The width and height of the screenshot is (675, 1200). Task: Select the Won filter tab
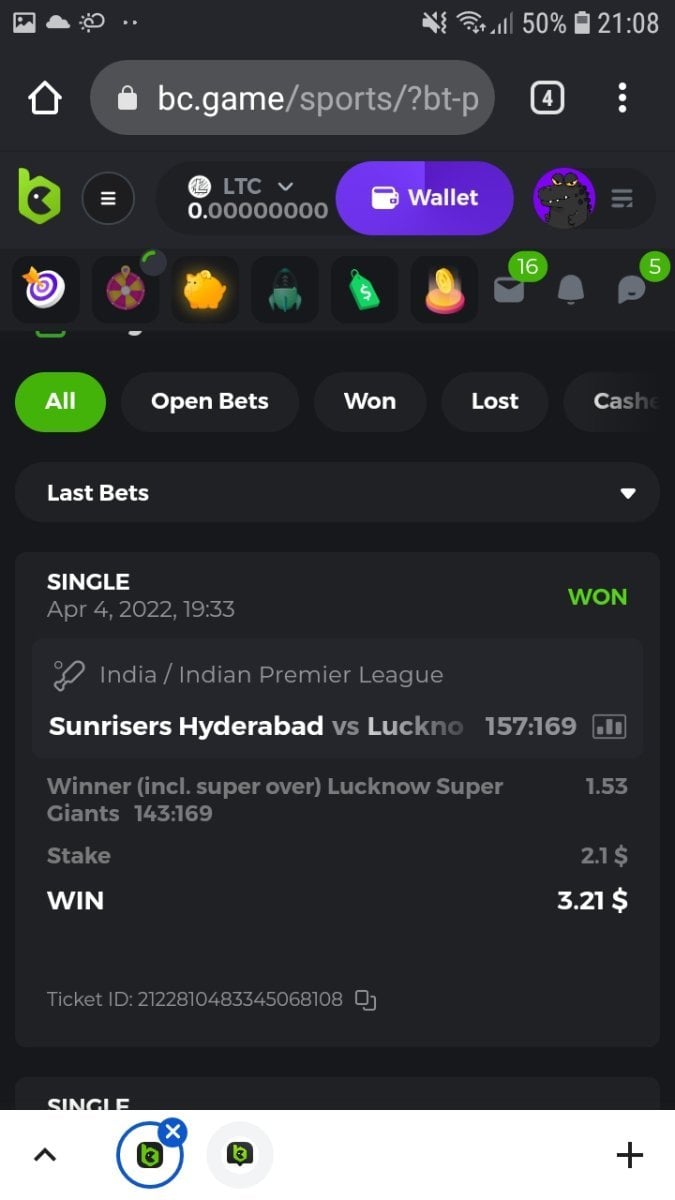click(370, 401)
